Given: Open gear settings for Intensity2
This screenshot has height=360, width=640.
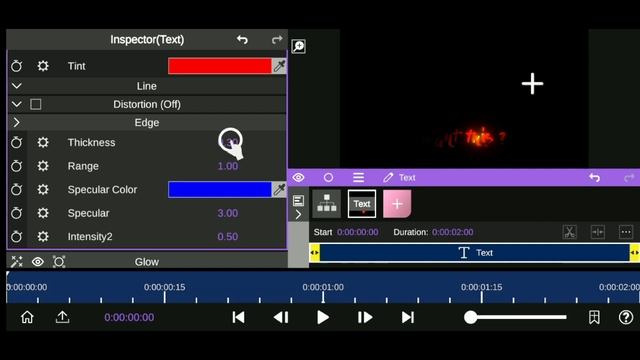Looking at the screenshot, I should tap(43, 236).
